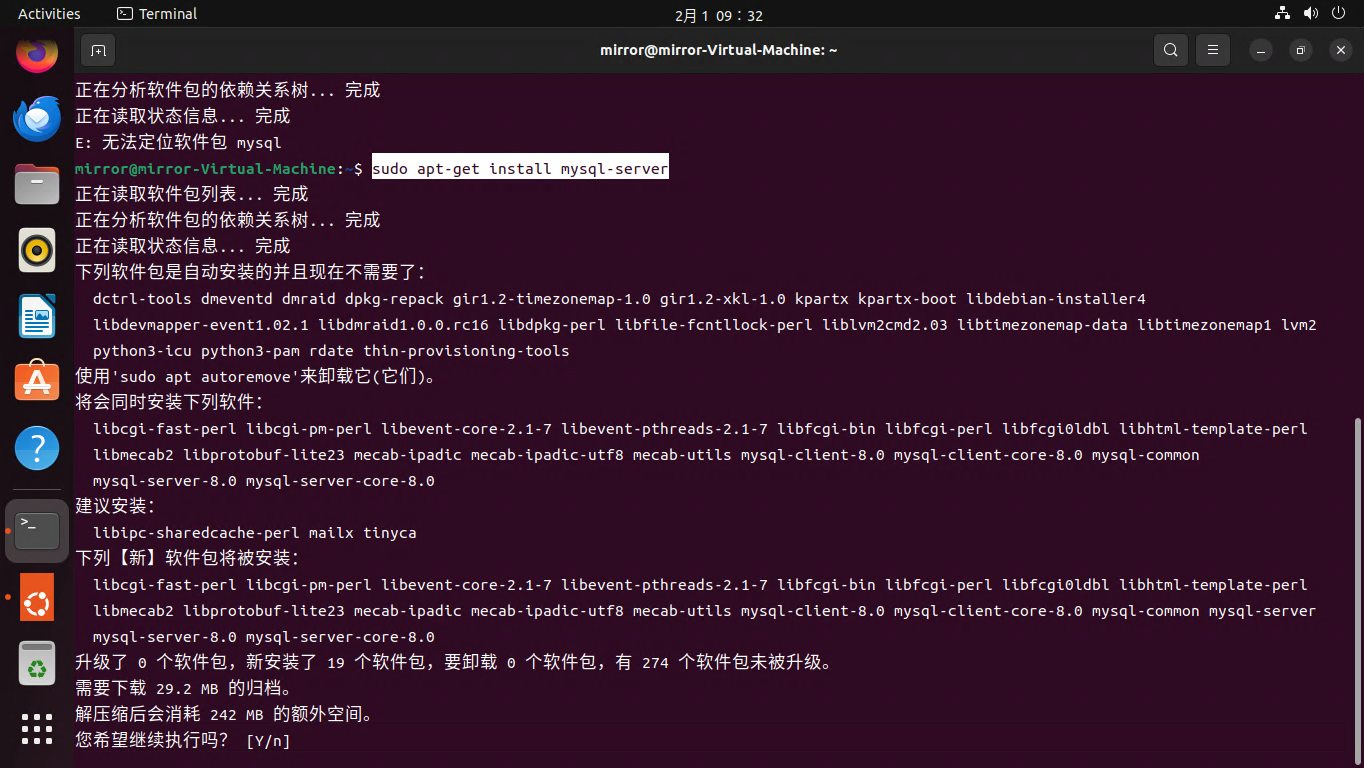The height and width of the screenshot is (768, 1364).
Task: Click the terminal vertical scrollbar
Action: point(1357,590)
